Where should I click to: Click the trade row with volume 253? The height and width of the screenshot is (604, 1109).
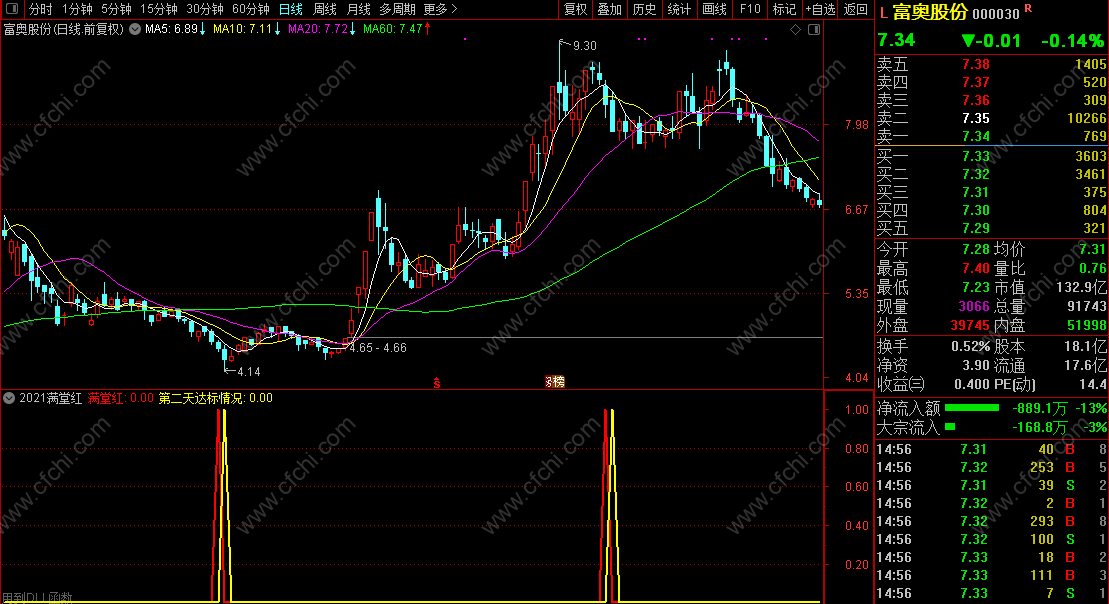coord(991,467)
